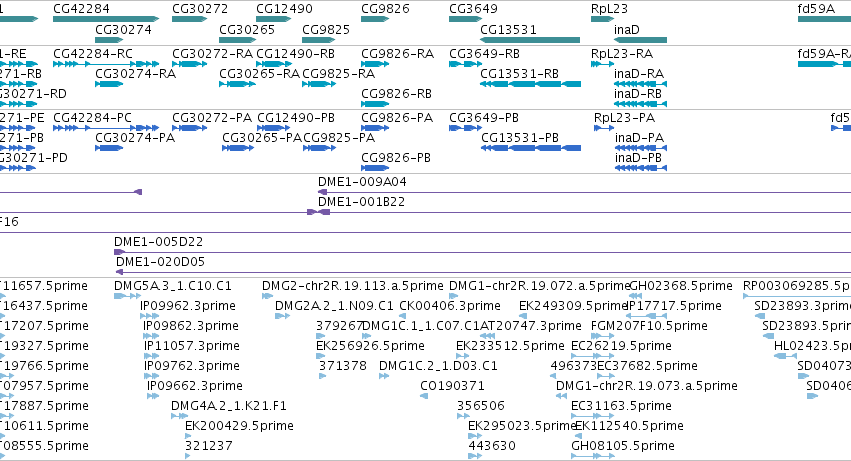Click EST EC31163.5prime label
The height and width of the screenshot is (461, 851).
pyautogui.click(x=621, y=406)
